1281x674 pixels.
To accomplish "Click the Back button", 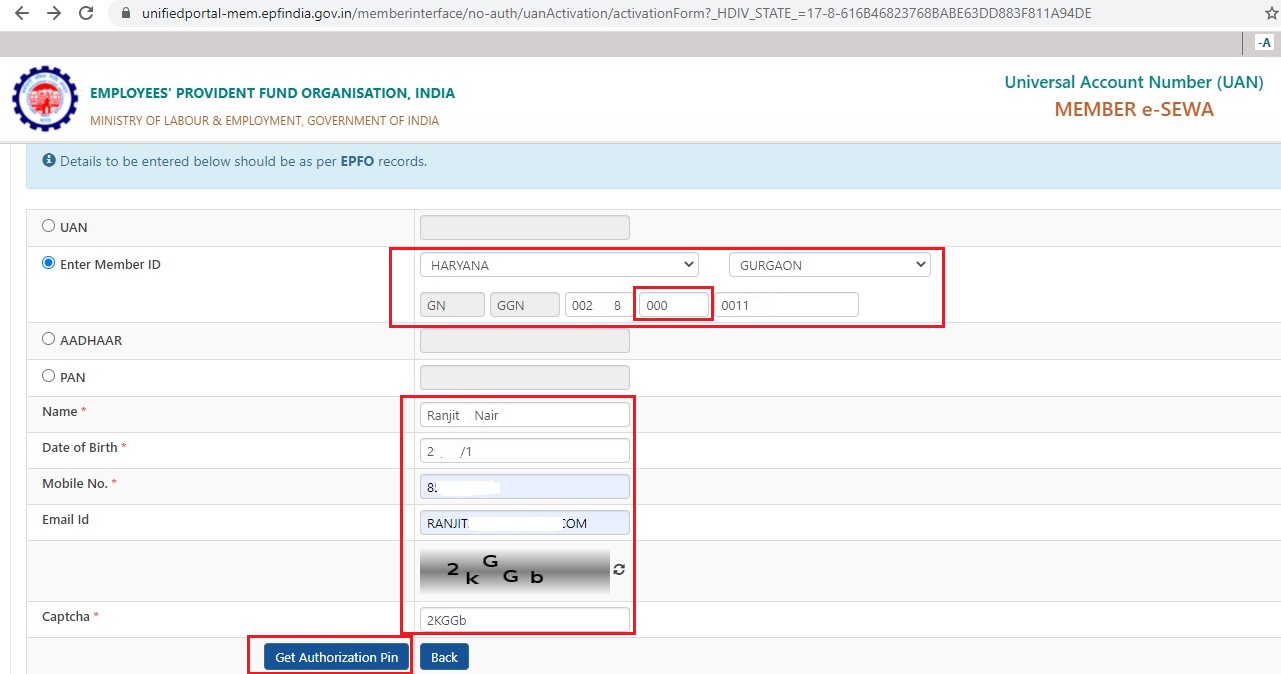I will (444, 657).
